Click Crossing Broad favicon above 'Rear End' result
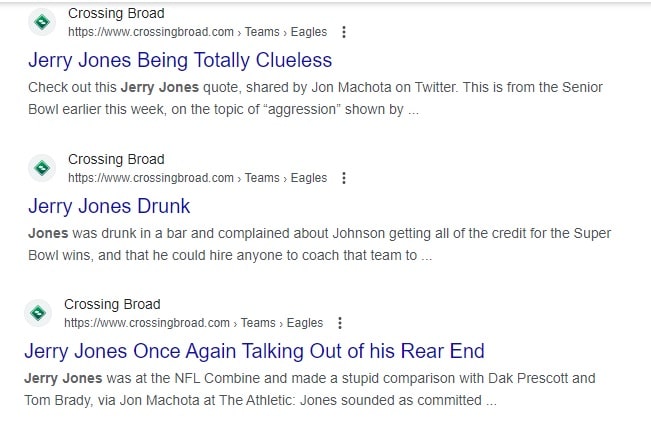Screen dimensions: 651x432 coord(38,313)
